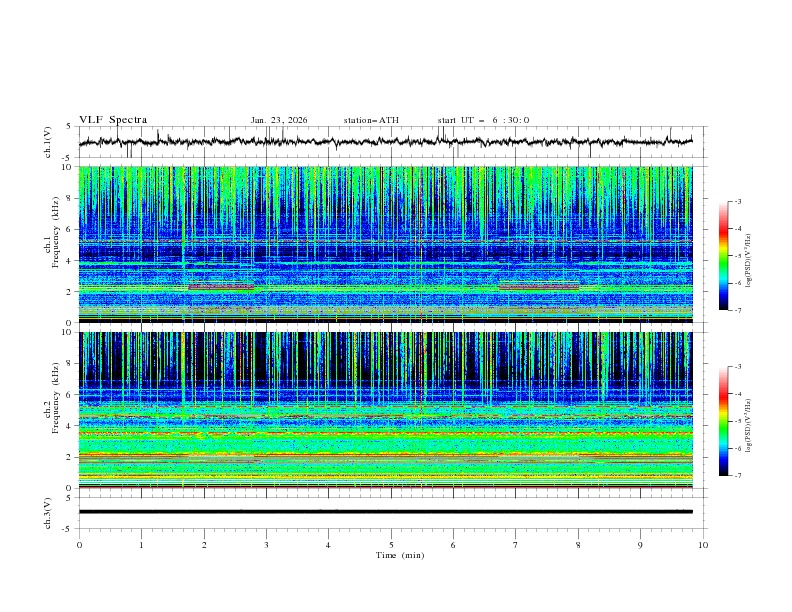Click the lower colorbar "log(PSD)(V²/Hz)" label
This screenshot has height=612, width=792.
(748, 426)
